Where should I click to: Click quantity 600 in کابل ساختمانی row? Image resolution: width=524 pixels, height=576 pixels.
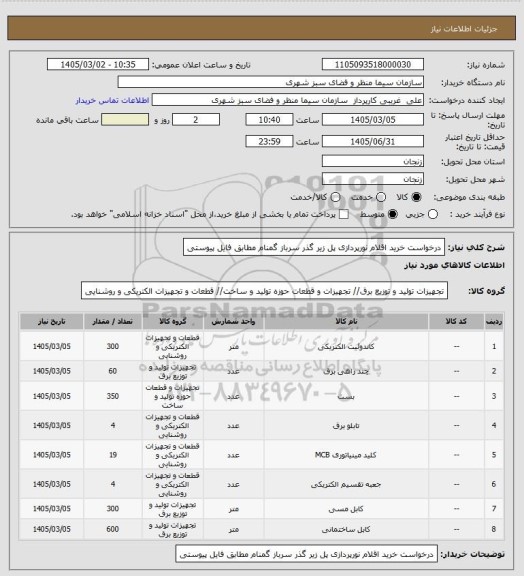coord(112,529)
